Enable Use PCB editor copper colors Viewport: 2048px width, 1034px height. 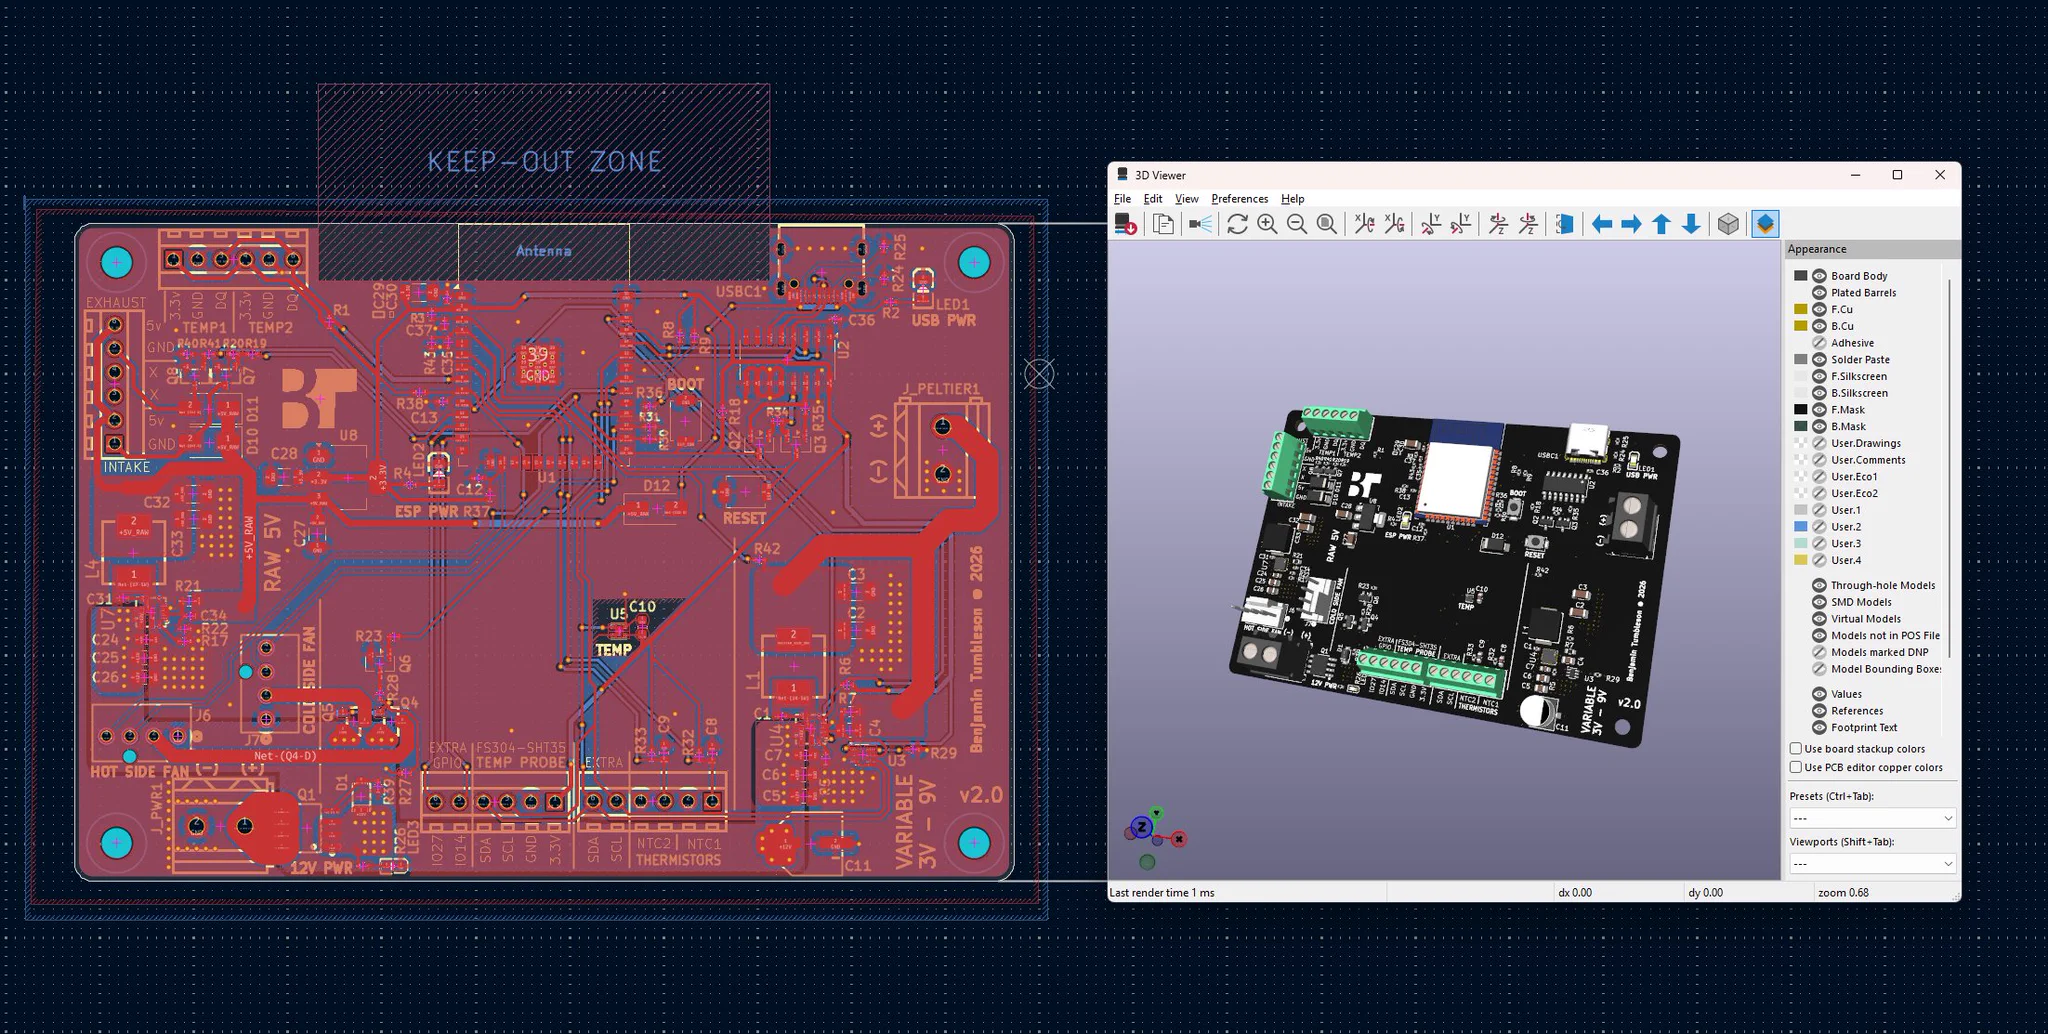point(1796,767)
